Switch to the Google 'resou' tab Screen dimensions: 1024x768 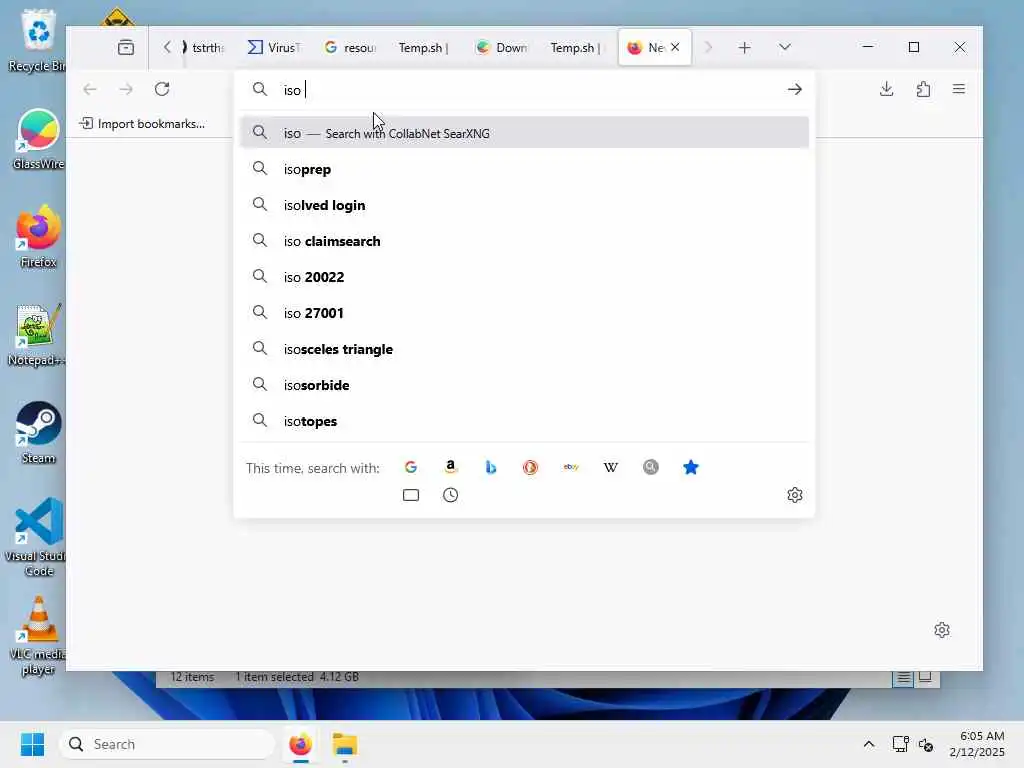(350, 48)
